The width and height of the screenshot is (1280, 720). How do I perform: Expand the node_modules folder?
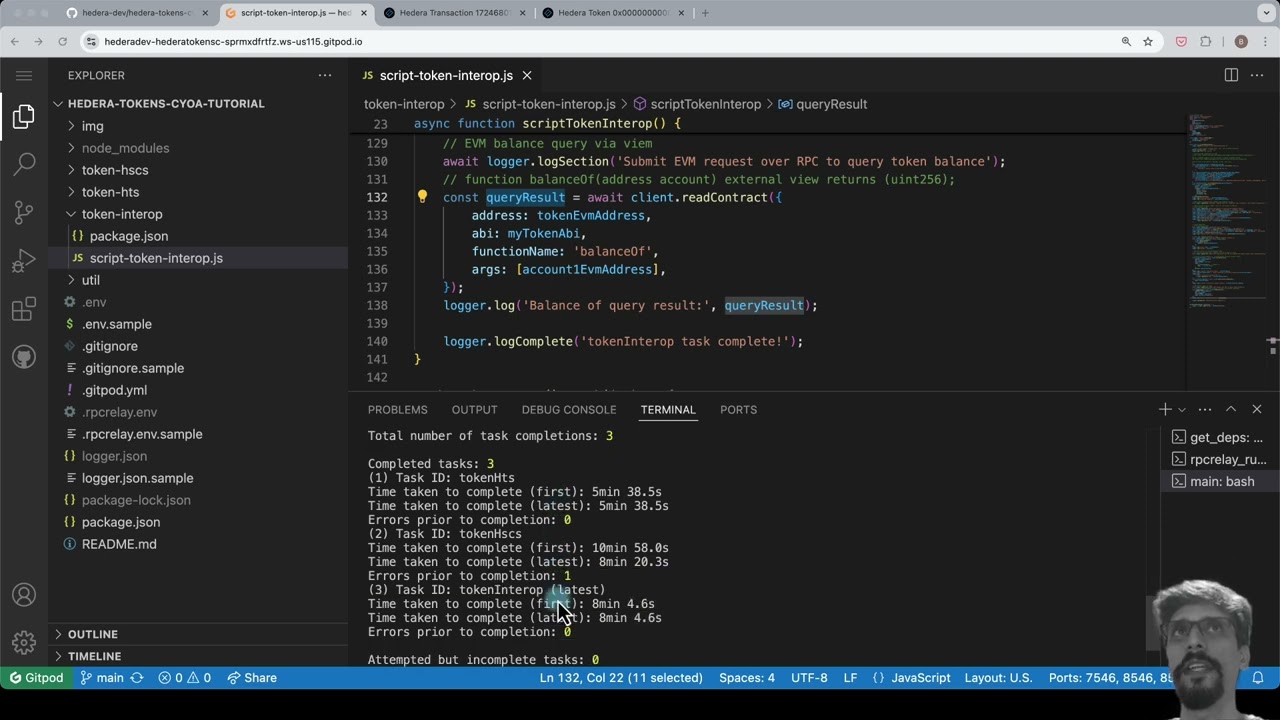[198, 148]
